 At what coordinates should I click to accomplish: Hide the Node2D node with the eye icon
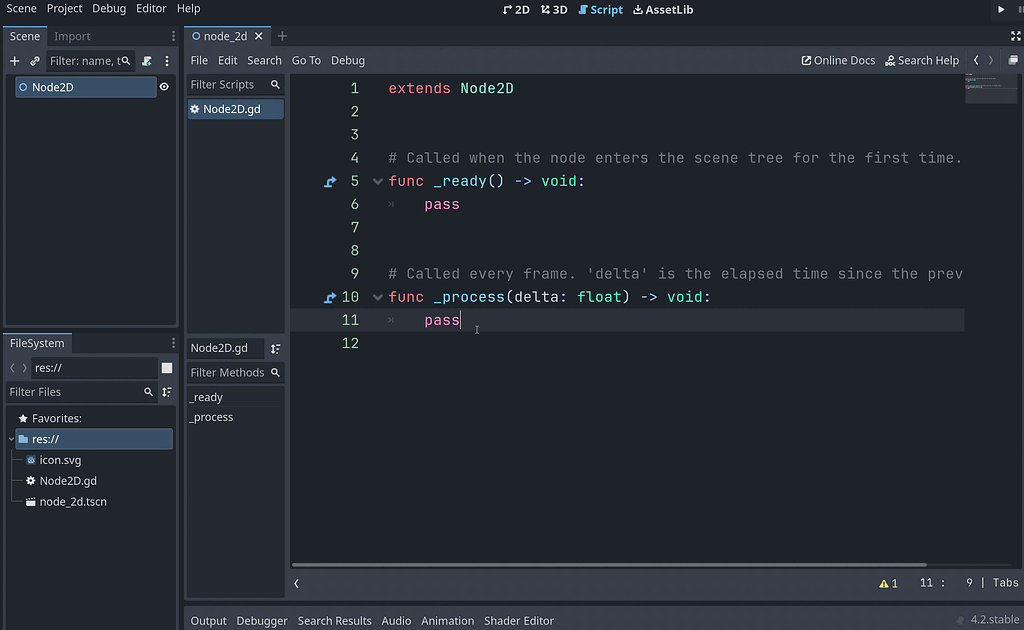(x=165, y=86)
